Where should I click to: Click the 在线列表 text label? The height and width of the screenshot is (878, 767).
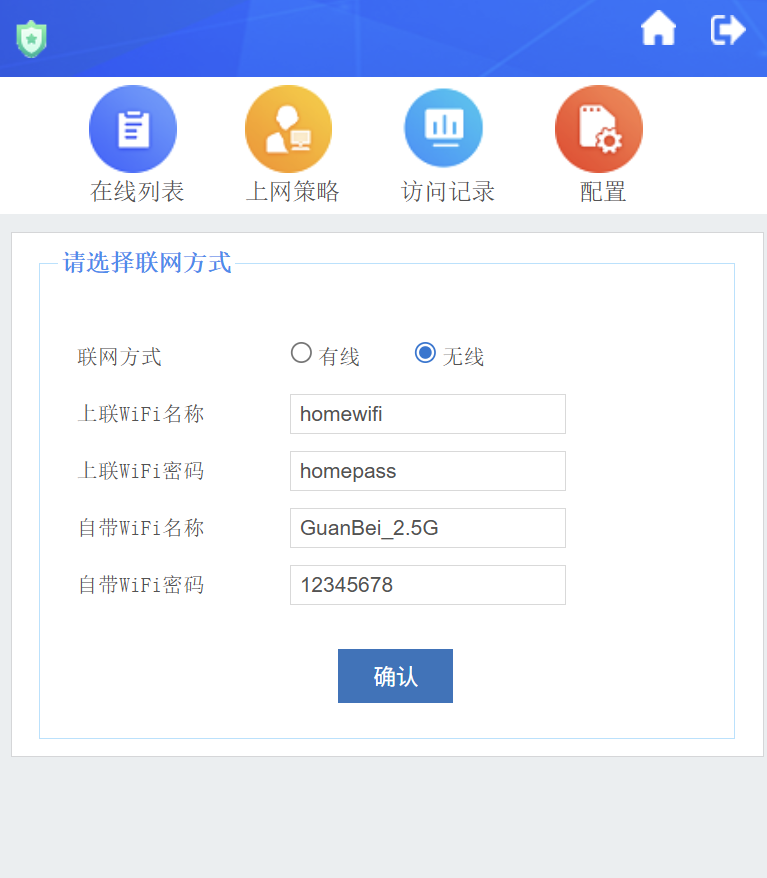pyautogui.click(x=137, y=192)
